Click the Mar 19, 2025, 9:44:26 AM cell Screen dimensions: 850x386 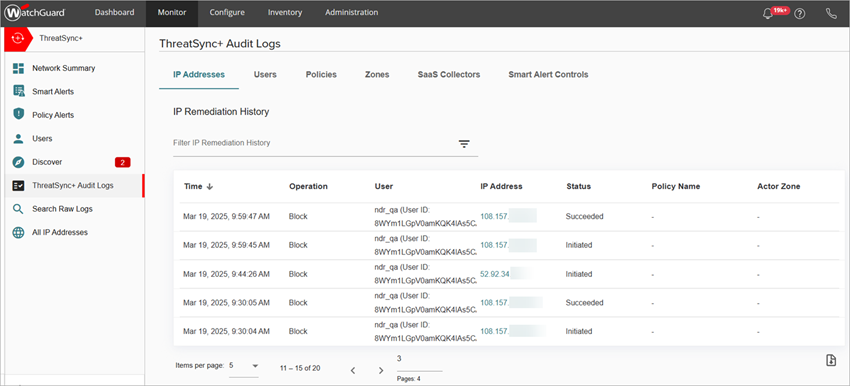(227, 274)
